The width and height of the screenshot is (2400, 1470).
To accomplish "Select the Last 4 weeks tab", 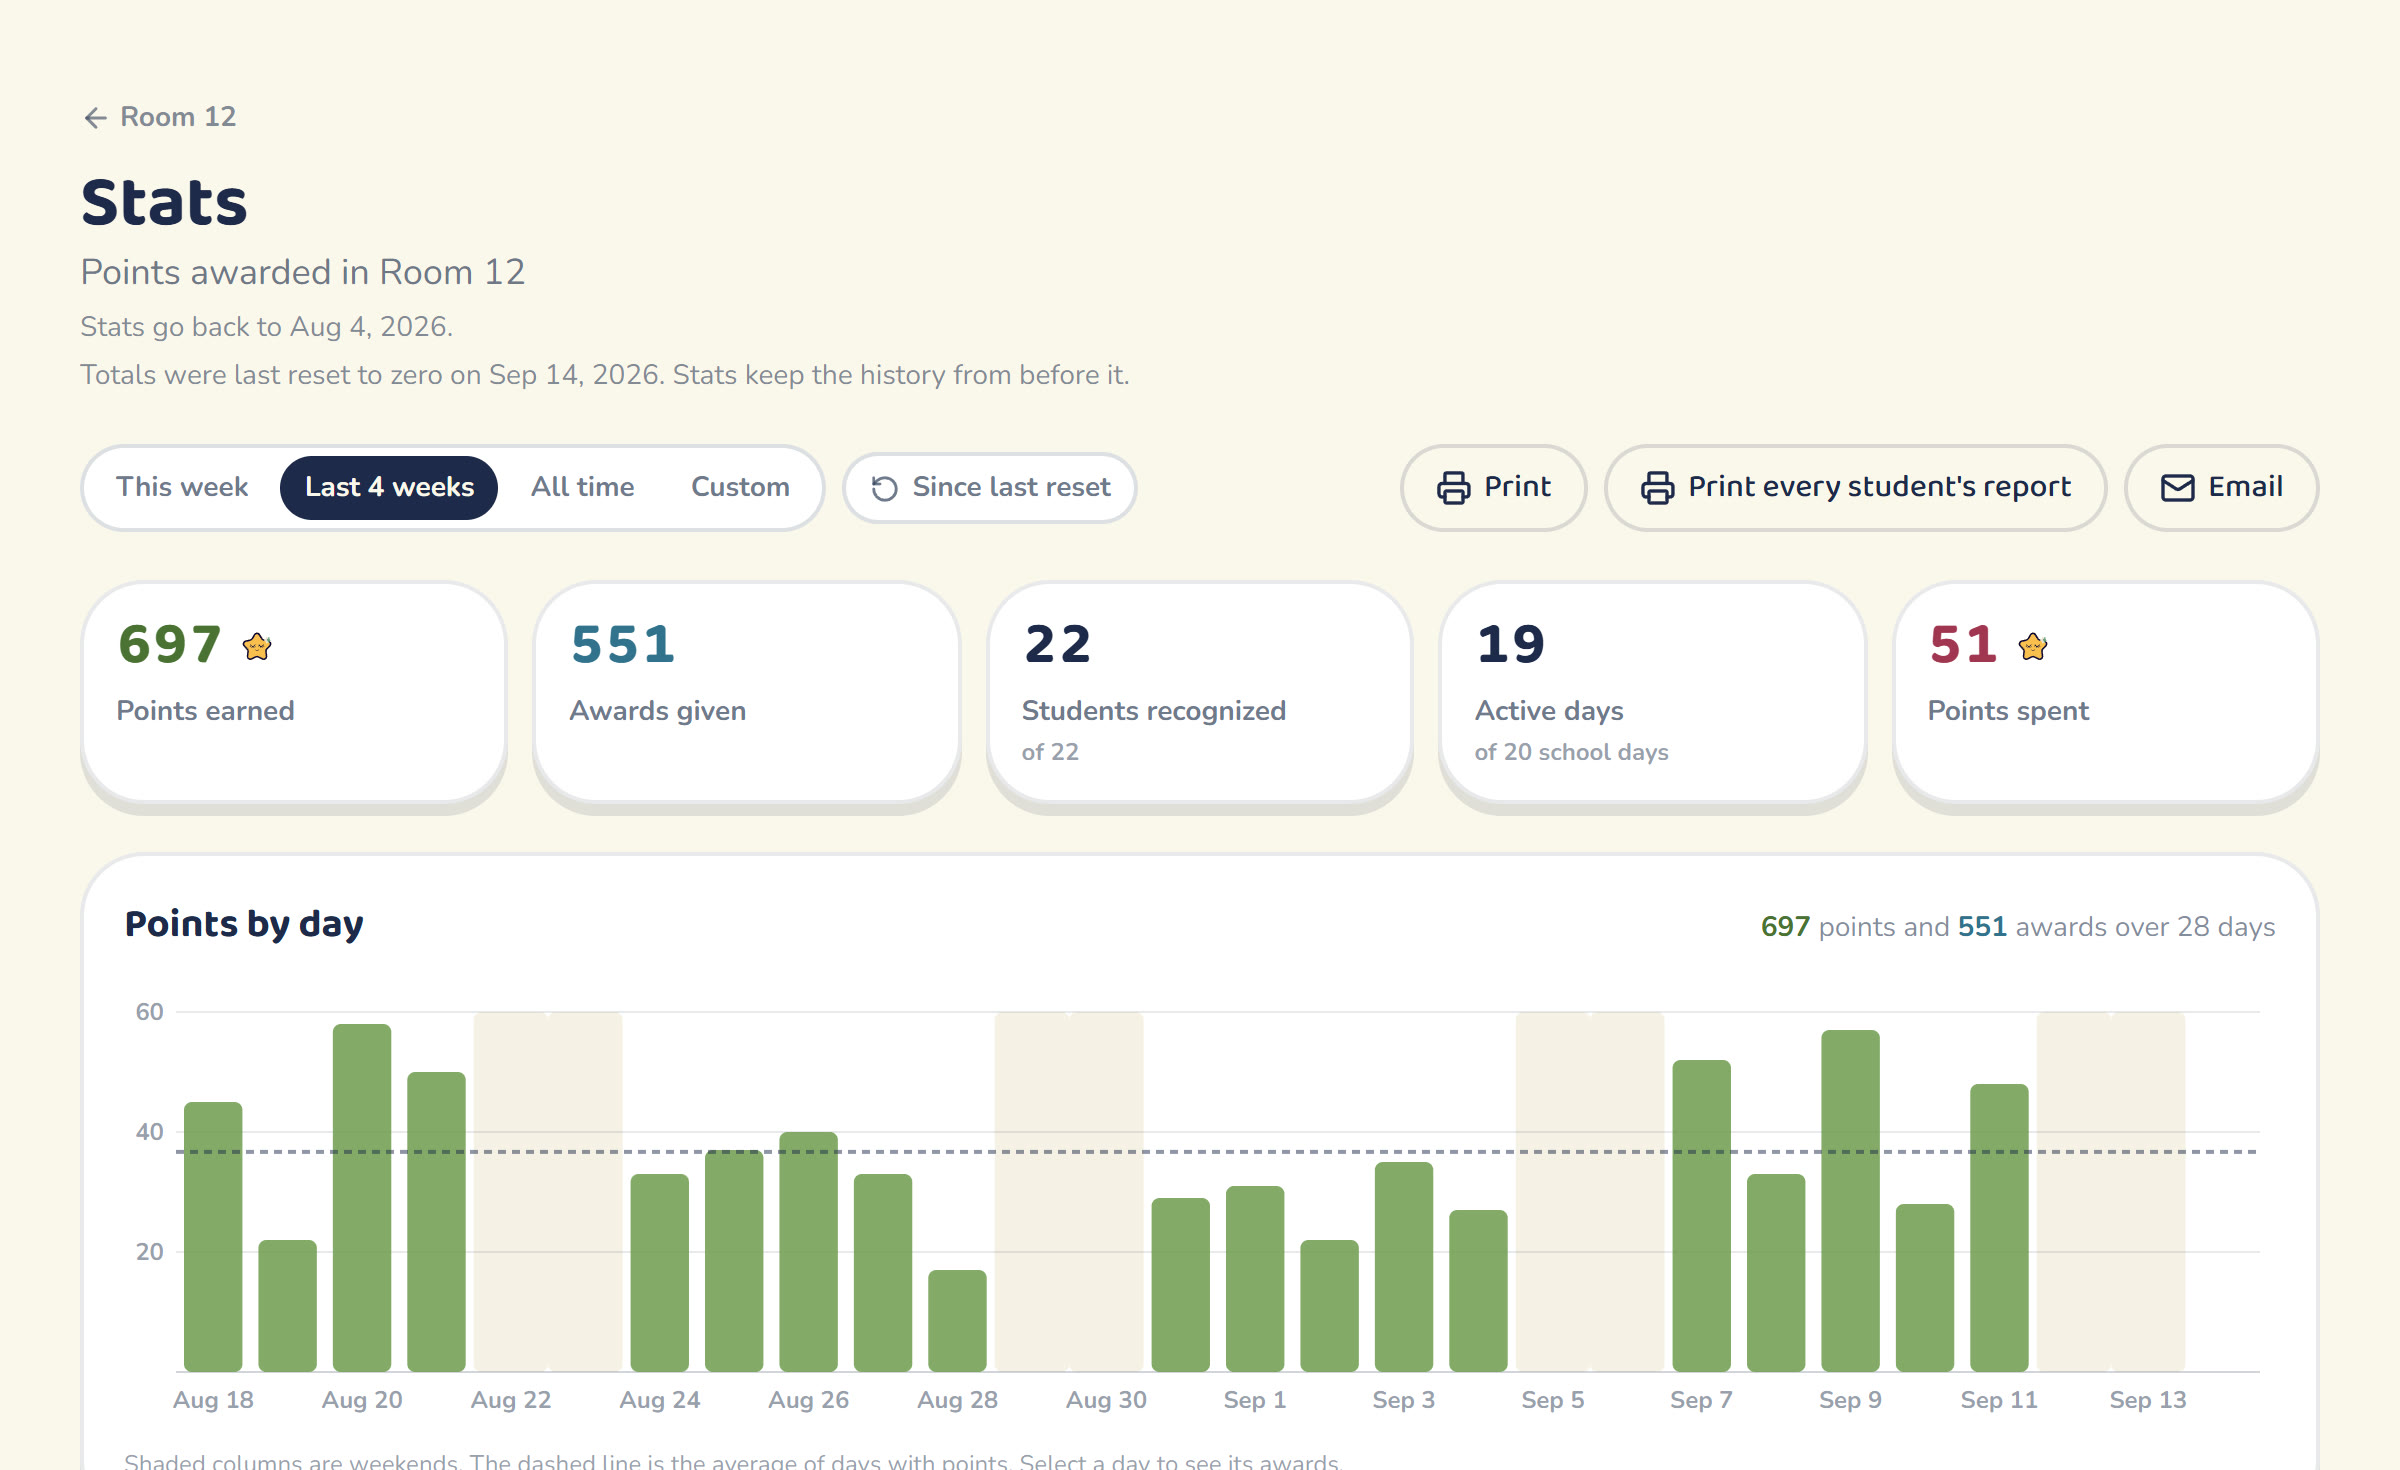I will point(389,487).
